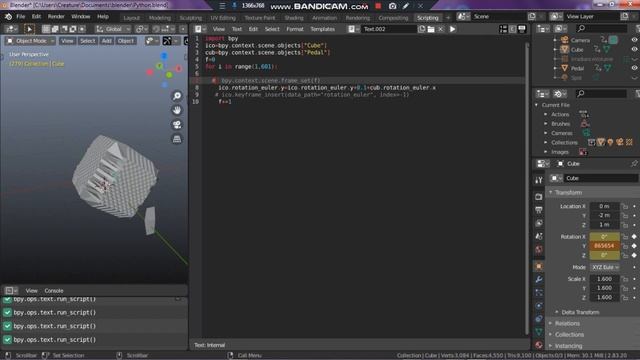Click the pin icon in properties header

(x=634, y=164)
